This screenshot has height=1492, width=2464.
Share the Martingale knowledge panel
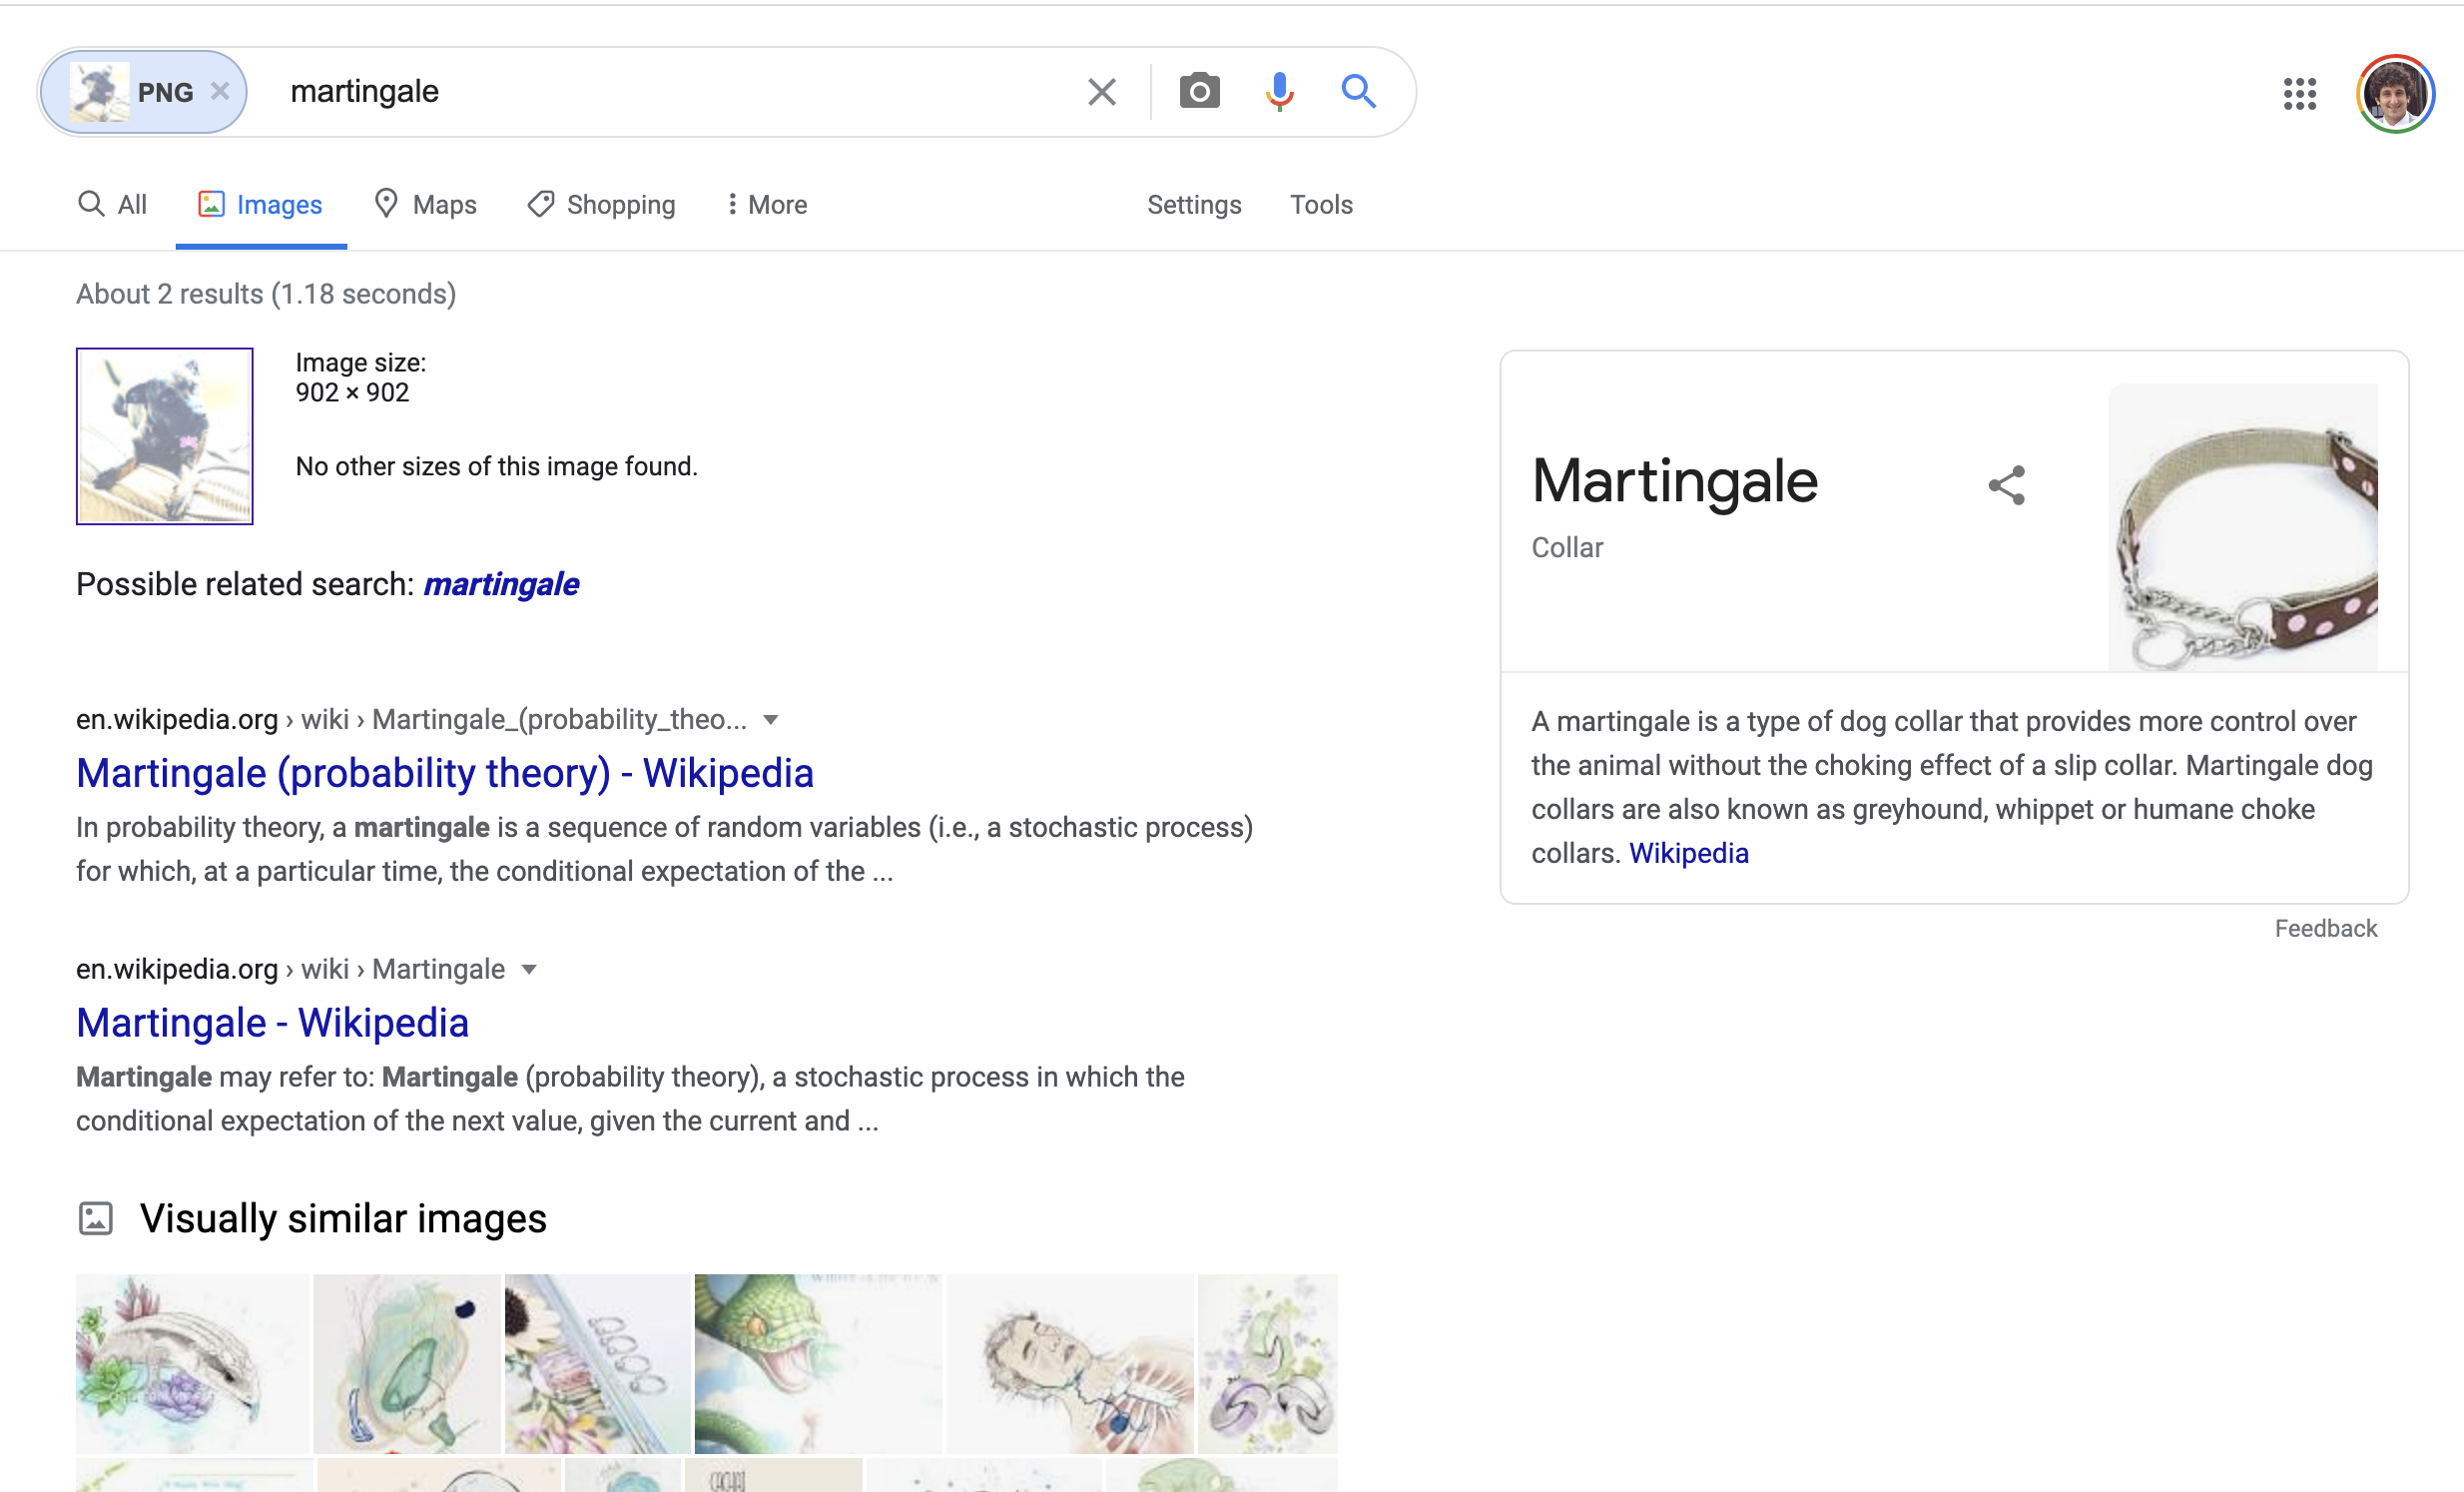tap(2006, 485)
